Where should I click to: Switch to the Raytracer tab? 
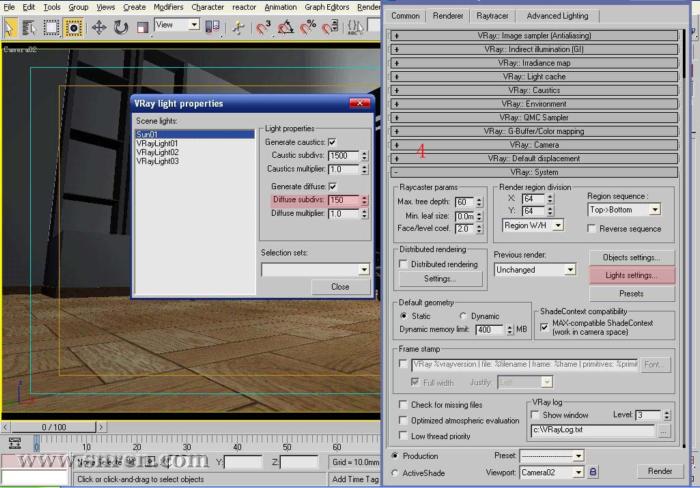point(493,16)
